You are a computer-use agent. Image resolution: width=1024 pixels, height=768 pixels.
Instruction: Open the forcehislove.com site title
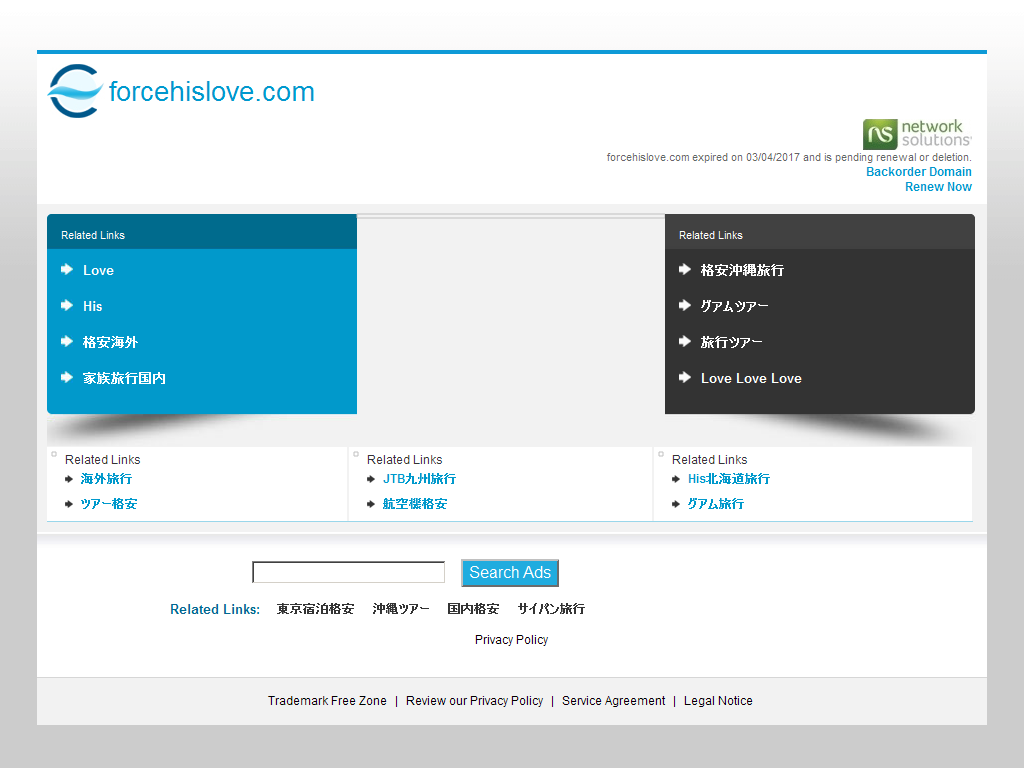coord(212,92)
